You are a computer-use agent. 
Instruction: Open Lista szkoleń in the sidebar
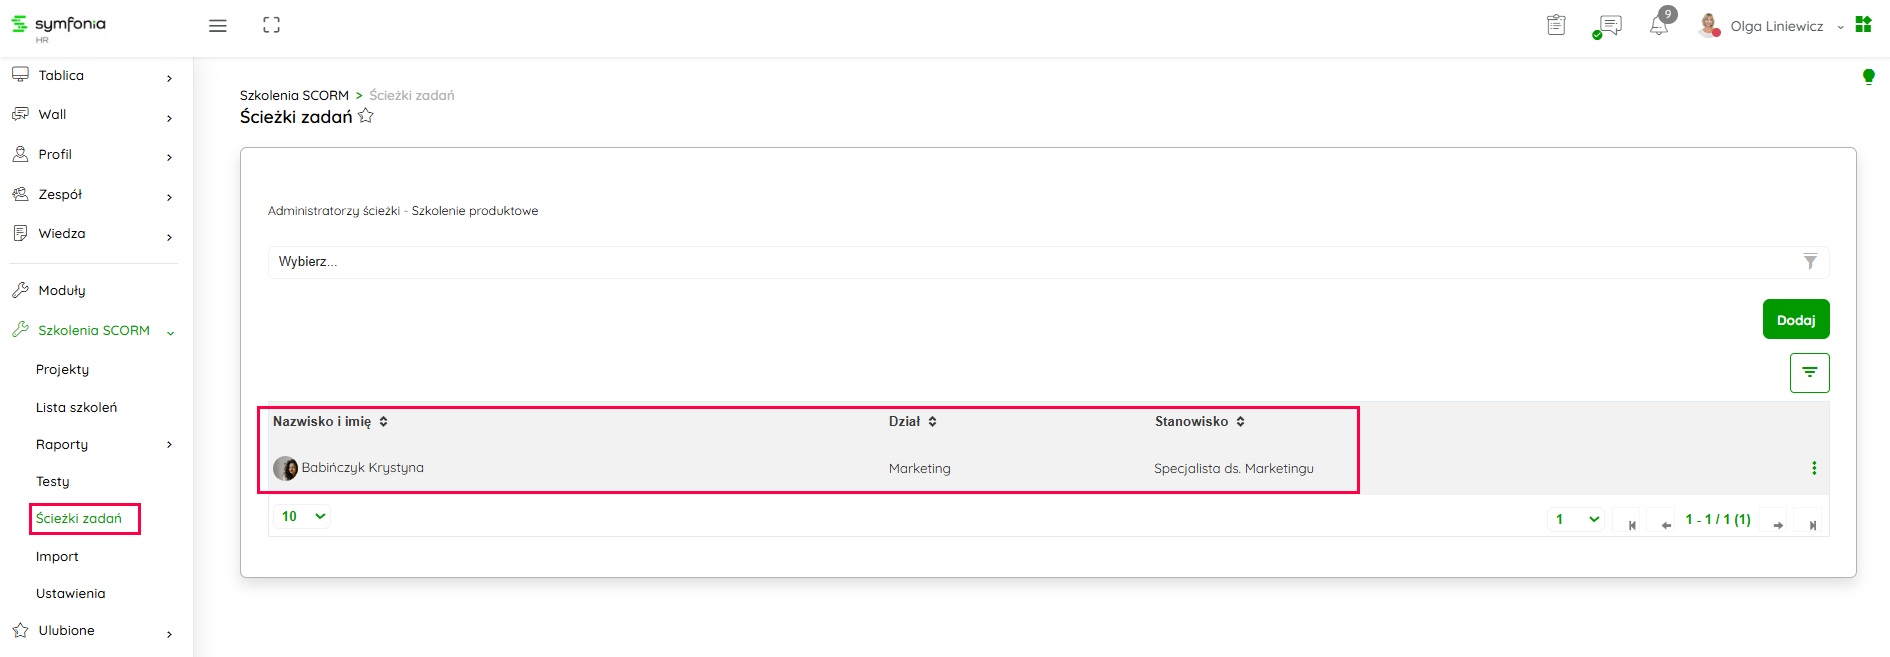click(x=76, y=407)
